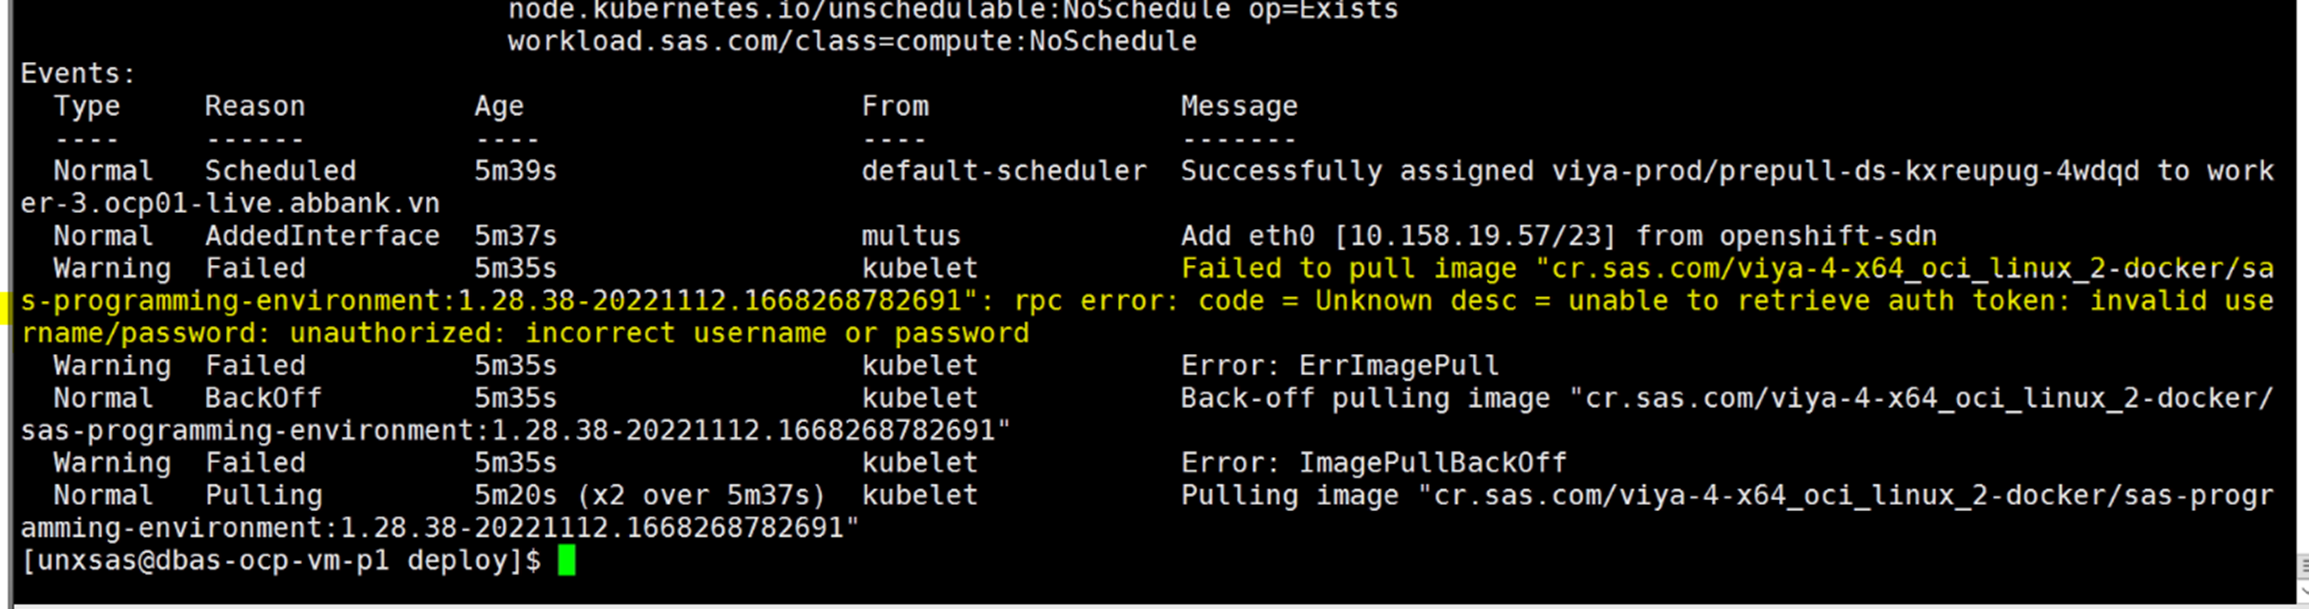The height and width of the screenshot is (609, 2309).
Task: Click the "Type" column header
Action: point(87,106)
